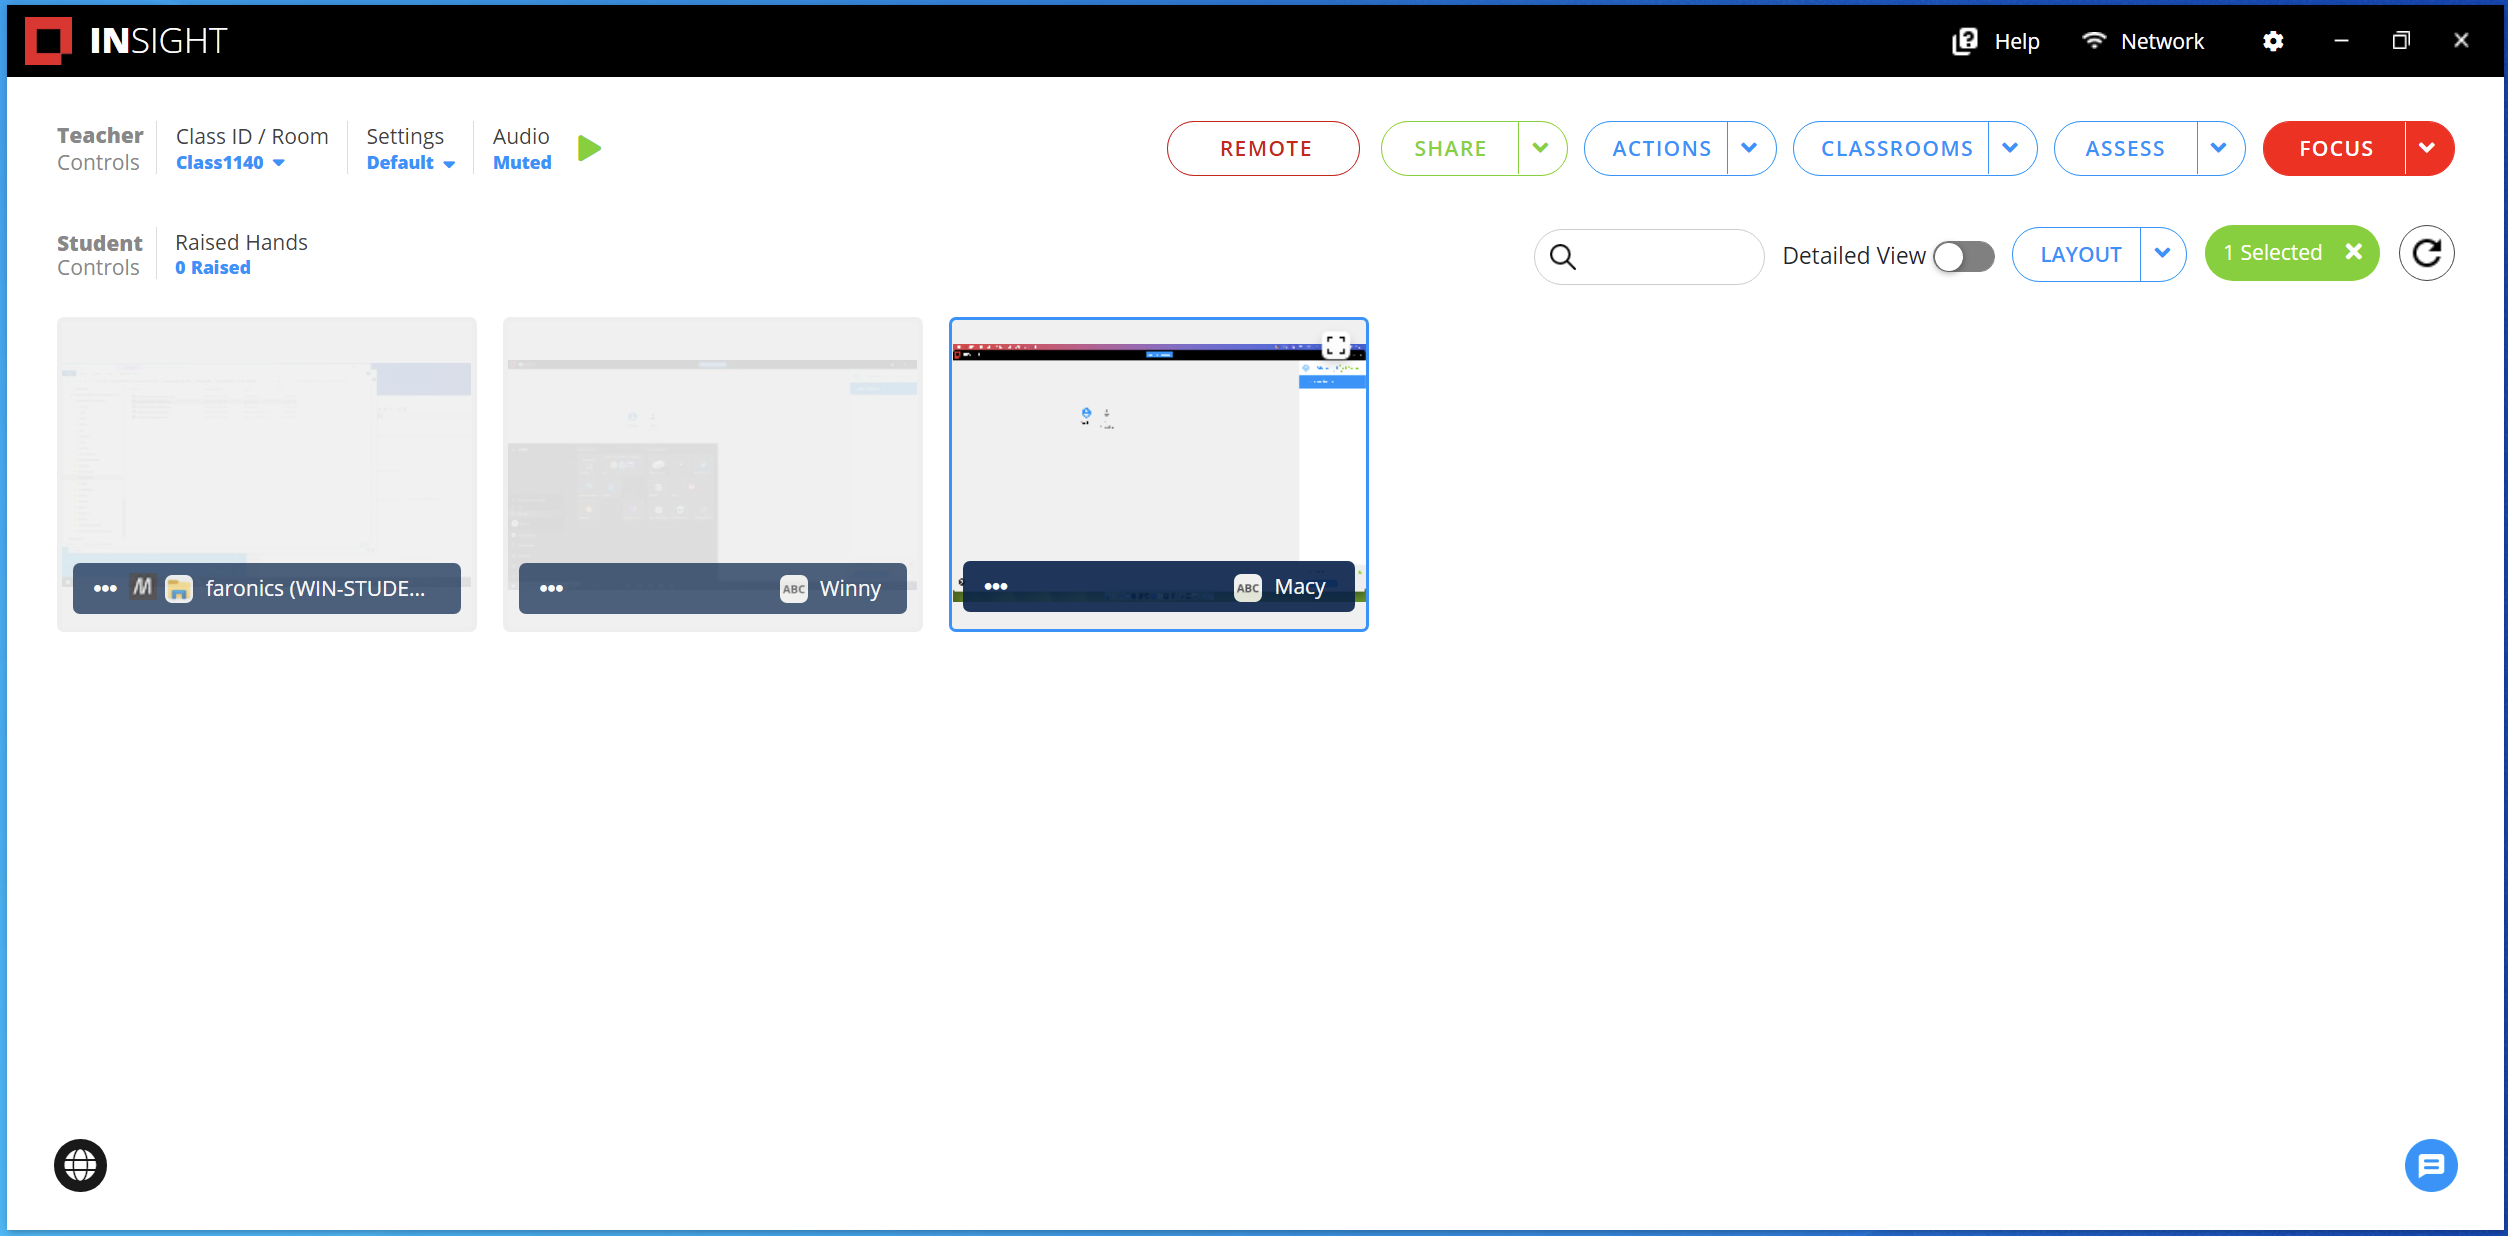Image resolution: width=2508 pixels, height=1236 pixels.
Task: Open the globe language icon
Action: (x=80, y=1165)
